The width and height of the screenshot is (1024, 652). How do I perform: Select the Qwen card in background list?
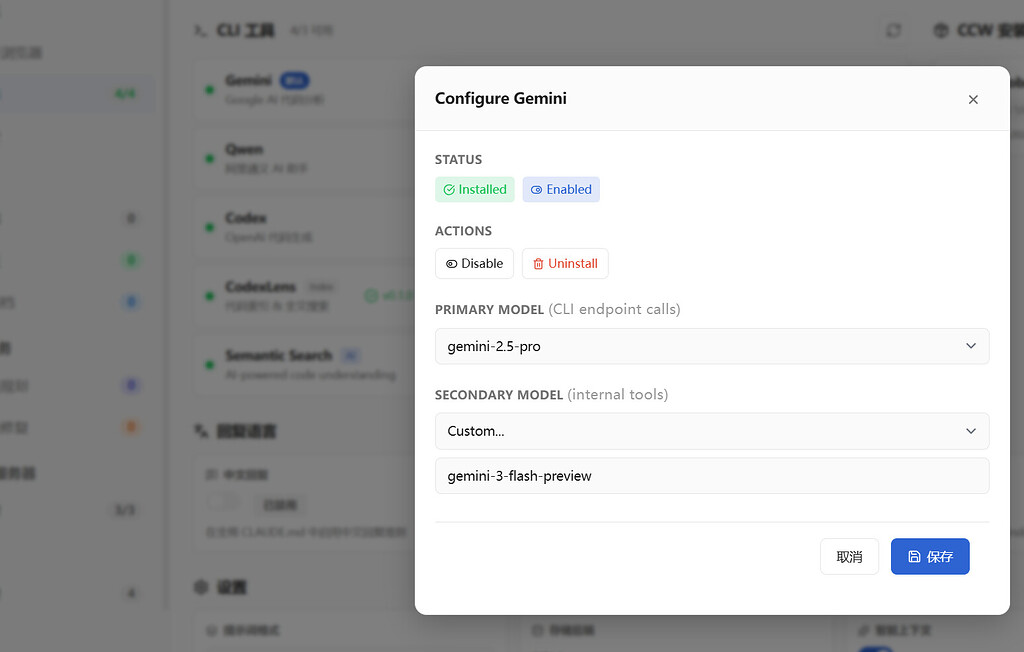pos(304,158)
